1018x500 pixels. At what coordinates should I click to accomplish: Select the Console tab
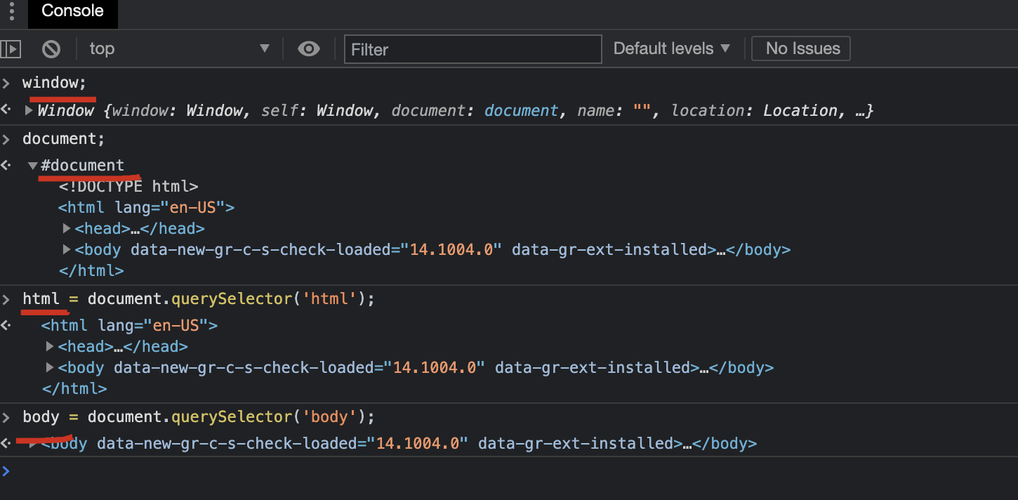73,11
